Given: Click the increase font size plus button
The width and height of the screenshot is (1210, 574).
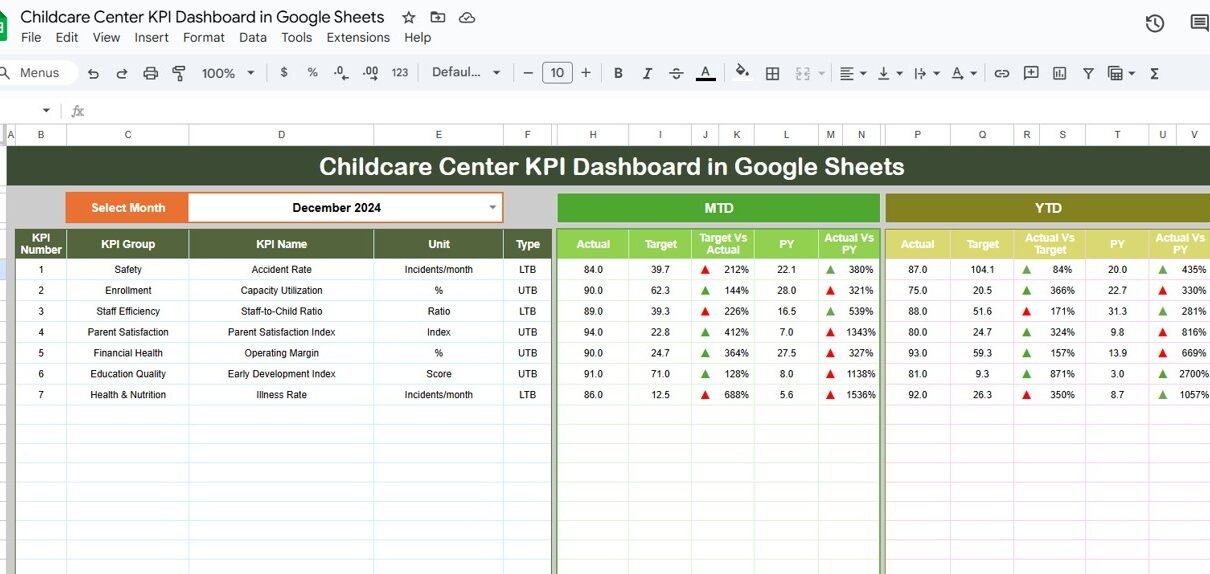Looking at the screenshot, I should 586,73.
